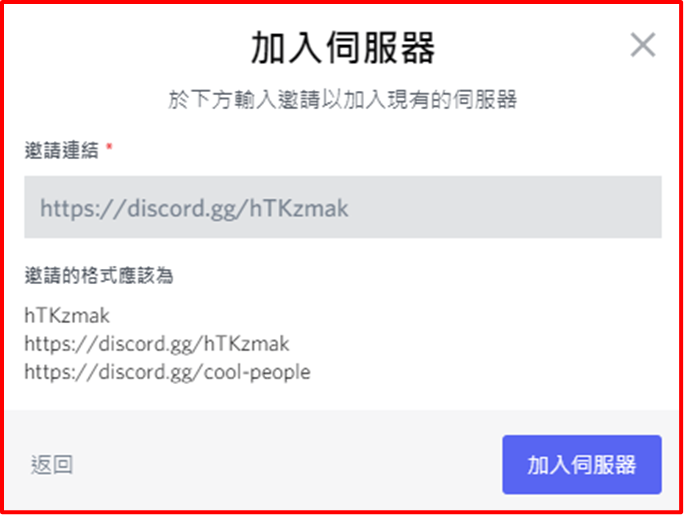The height and width of the screenshot is (516, 685).
Task: Click the 加入伺服器 confirm button
Action: pos(581,464)
